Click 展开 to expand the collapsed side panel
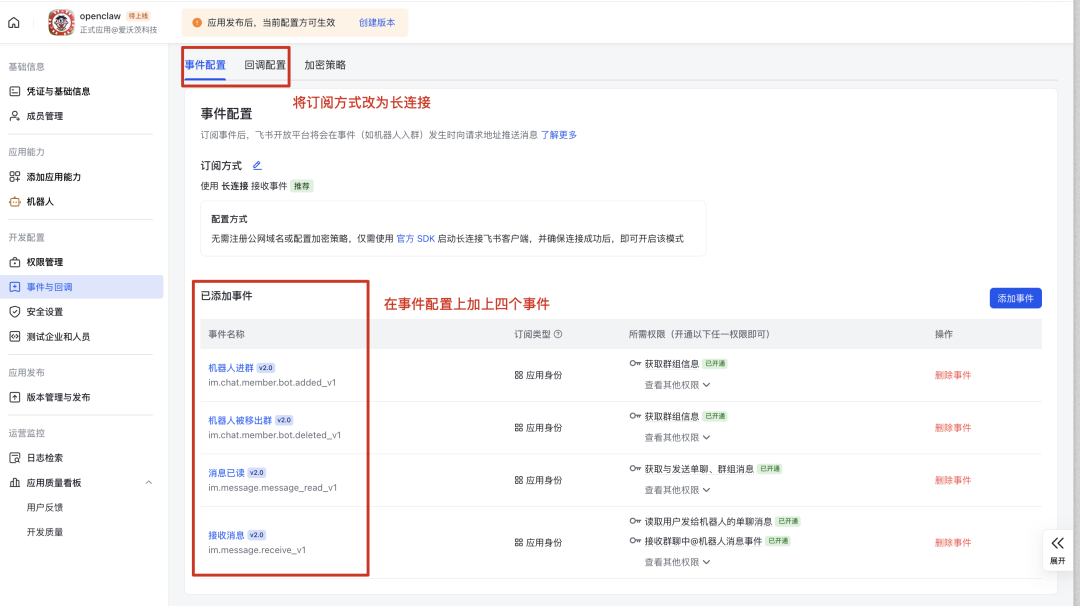This screenshot has height=606, width=1080. click(x=1058, y=550)
